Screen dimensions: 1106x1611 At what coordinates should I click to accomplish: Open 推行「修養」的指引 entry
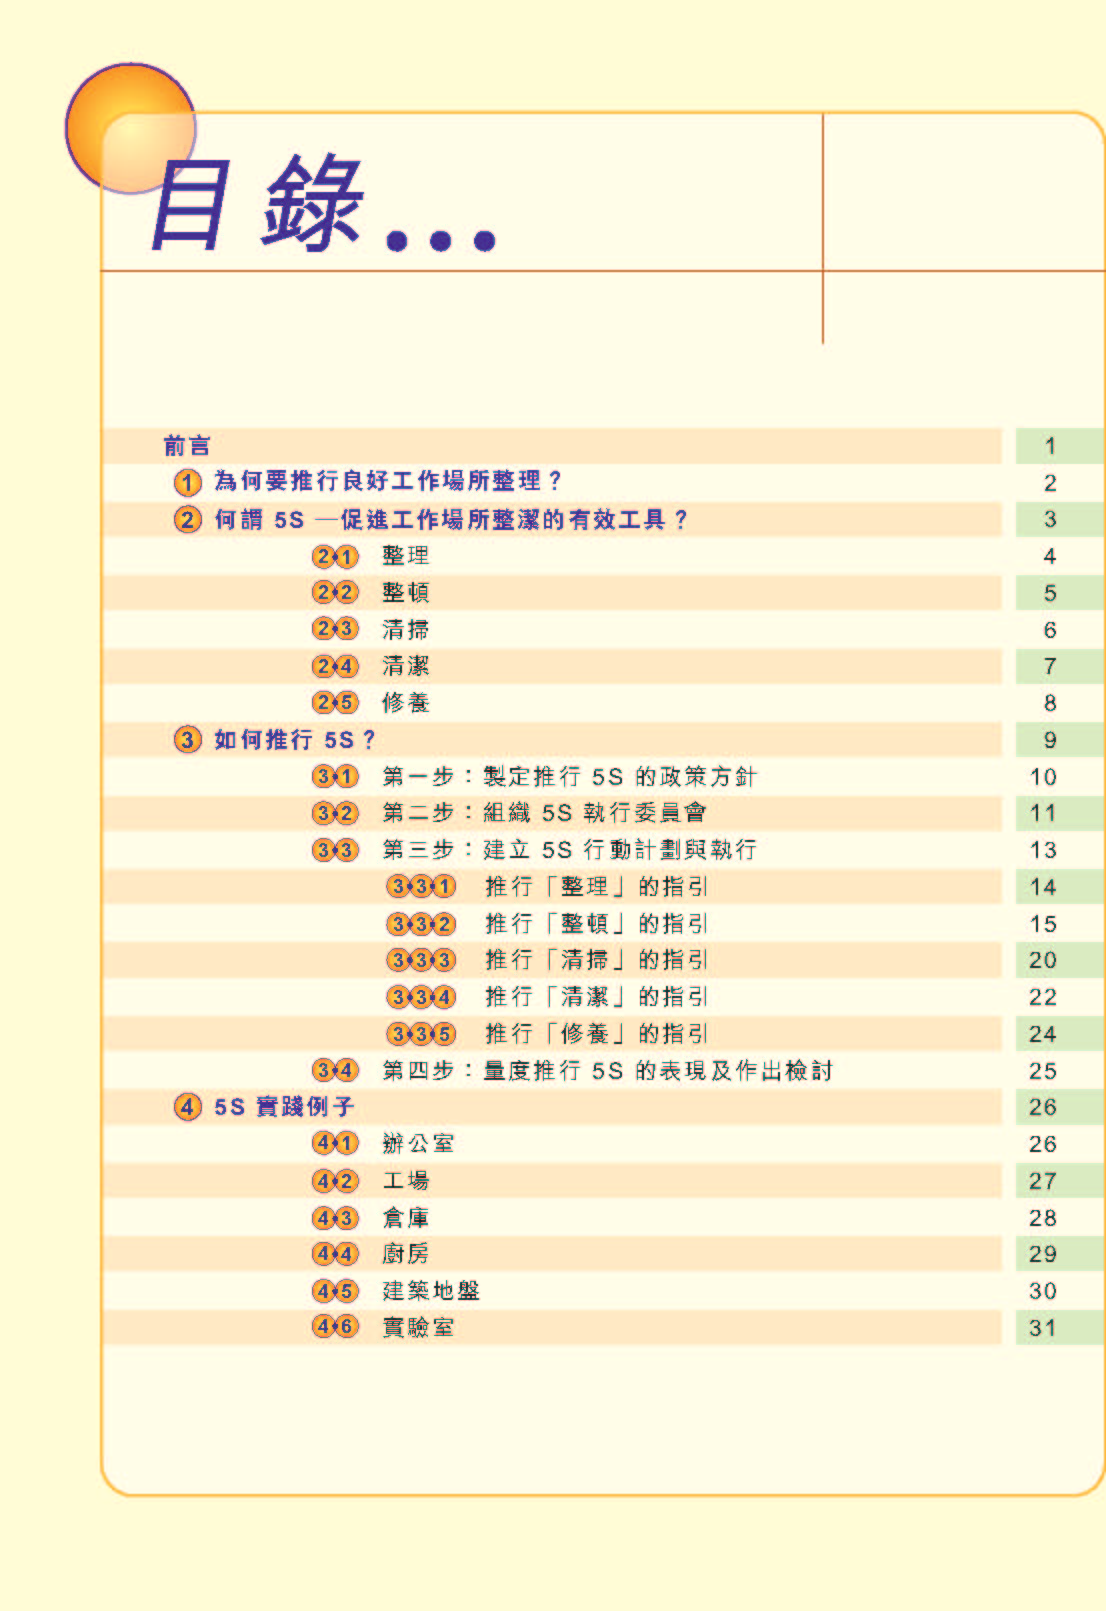click(x=597, y=1034)
